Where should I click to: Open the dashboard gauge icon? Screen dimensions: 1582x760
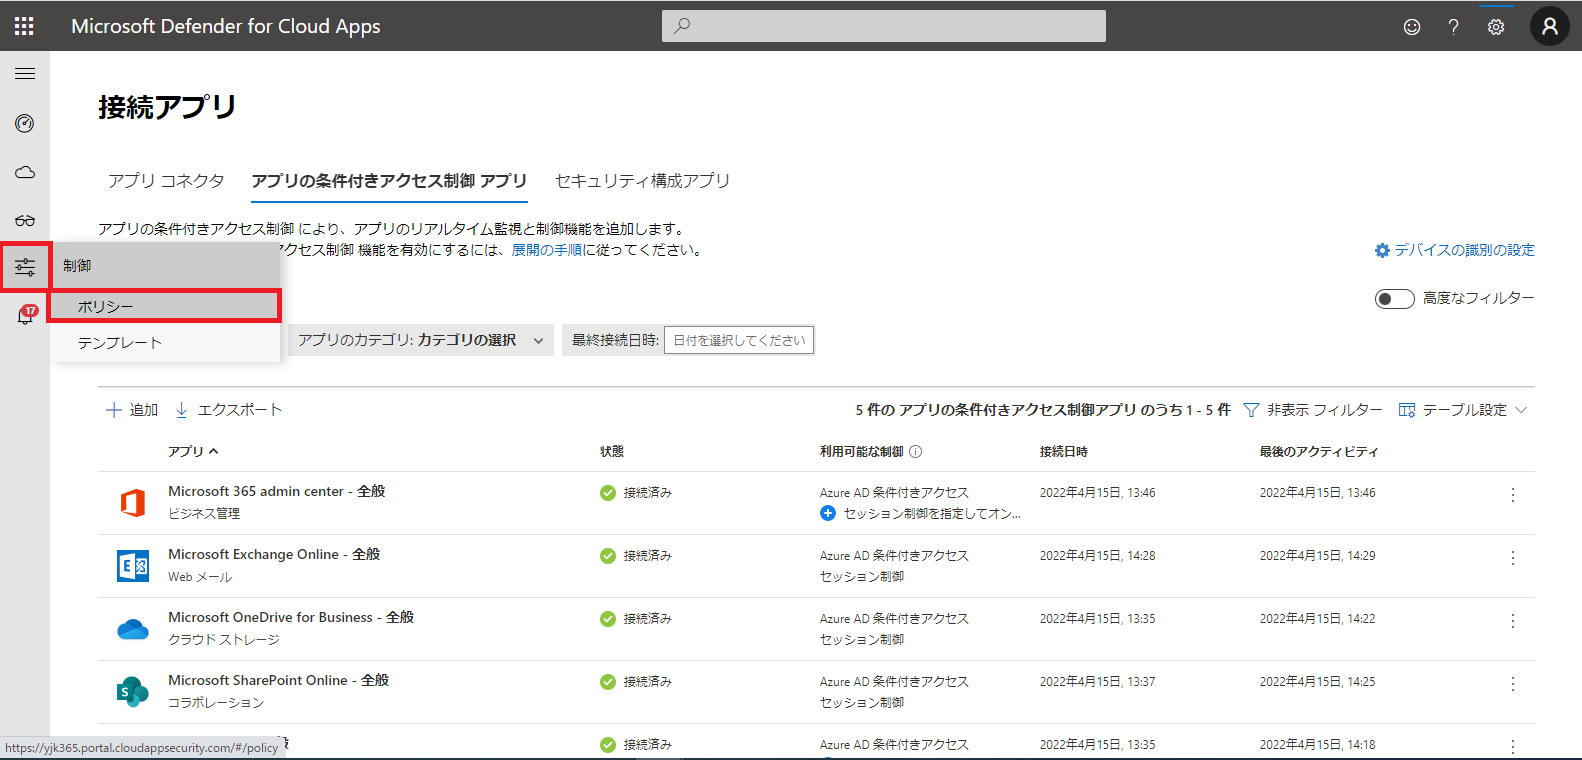(x=25, y=123)
